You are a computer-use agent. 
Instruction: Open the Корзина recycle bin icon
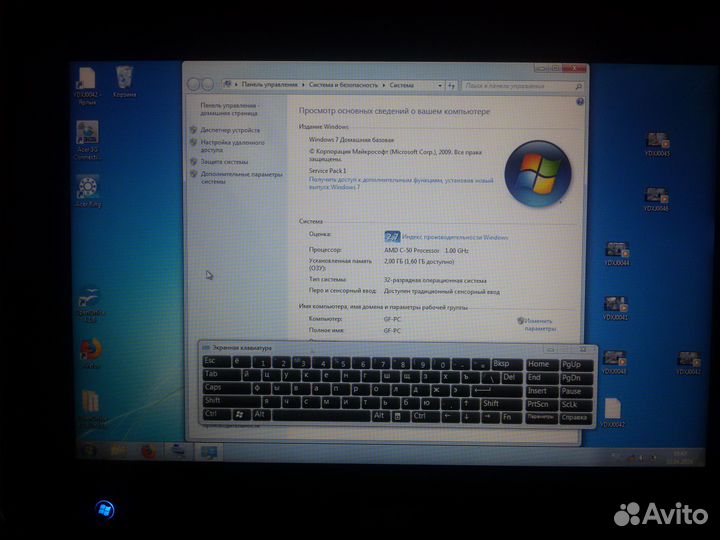point(124,81)
